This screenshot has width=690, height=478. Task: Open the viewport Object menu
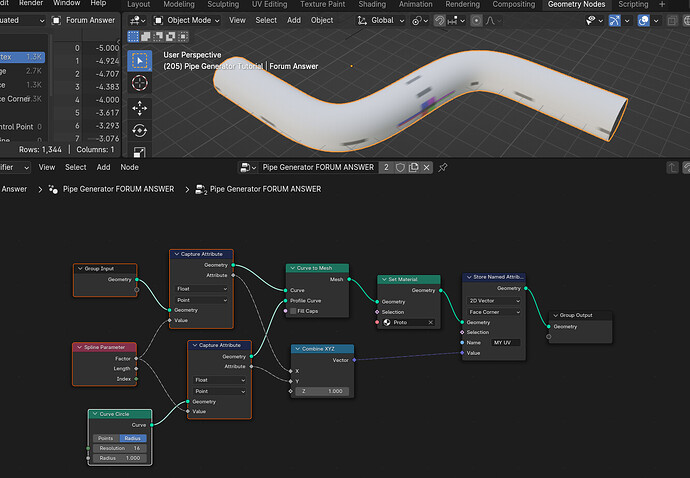[x=322, y=20]
